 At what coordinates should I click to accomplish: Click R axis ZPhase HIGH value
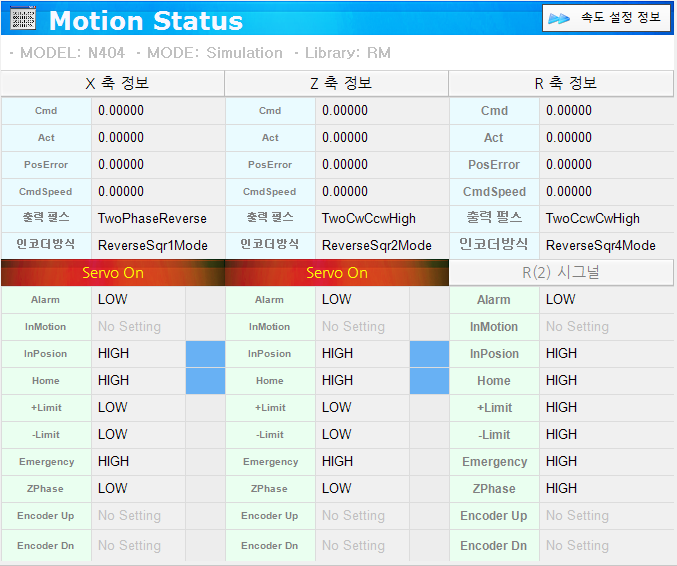pos(562,489)
